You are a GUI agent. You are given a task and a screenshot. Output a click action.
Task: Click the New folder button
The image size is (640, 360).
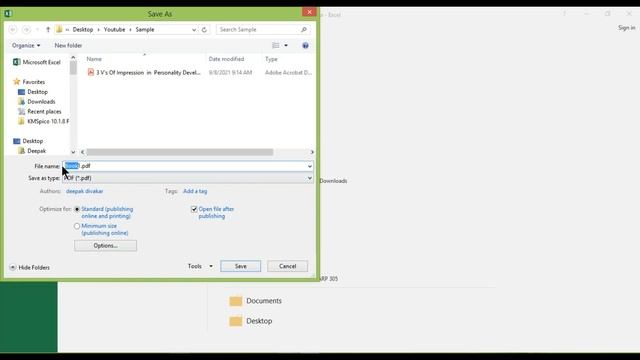(68, 45)
